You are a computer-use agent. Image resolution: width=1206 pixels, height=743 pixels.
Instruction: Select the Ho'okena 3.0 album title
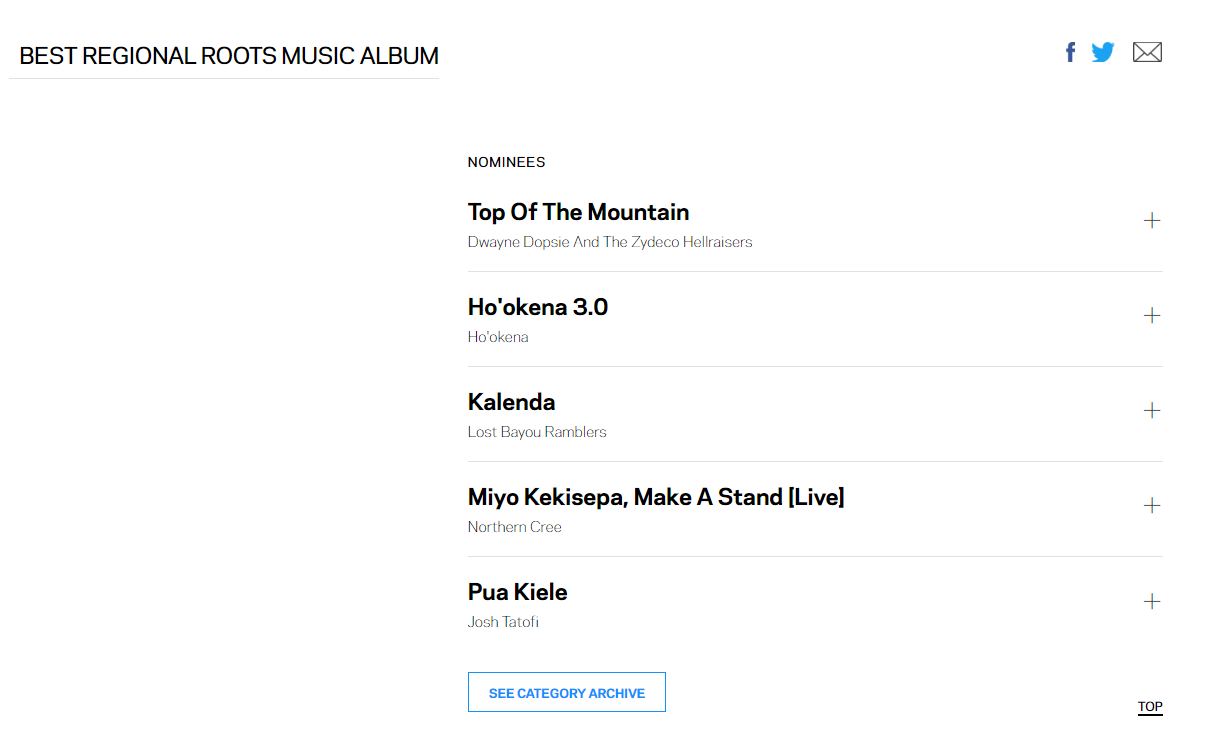(538, 307)
